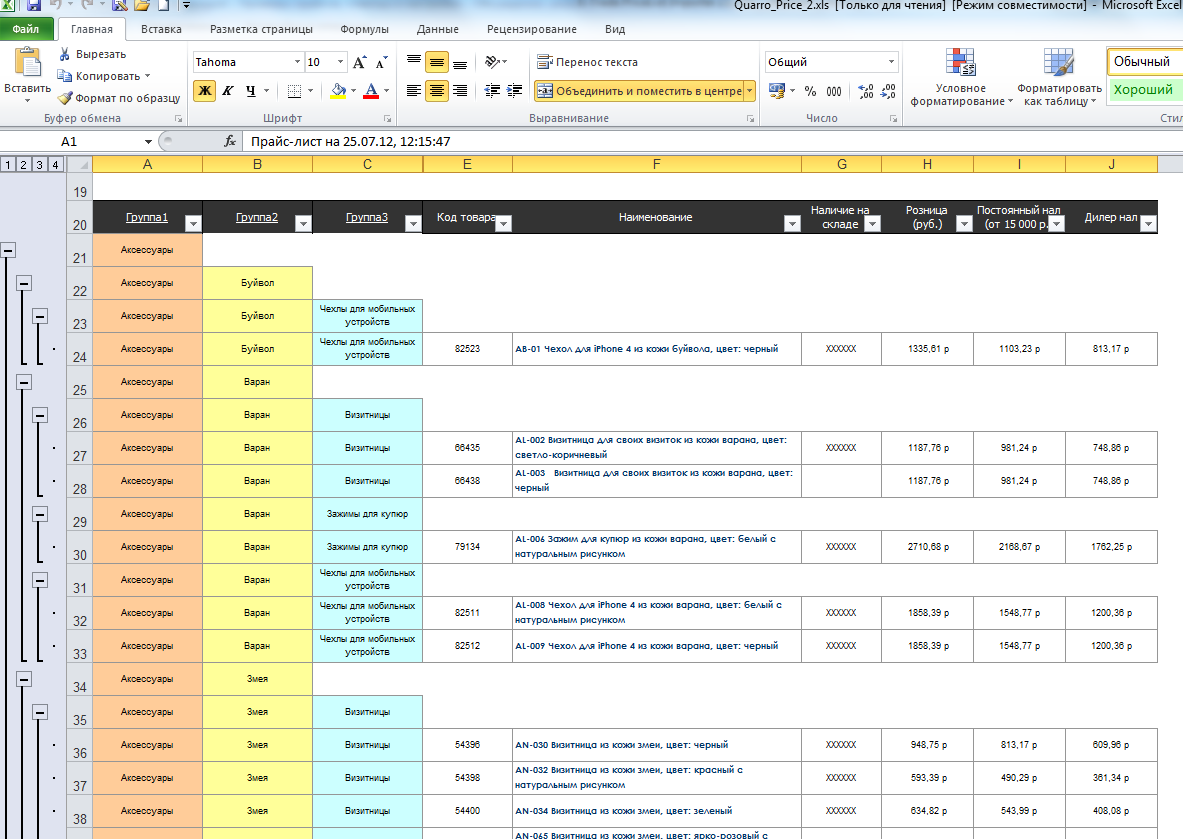Screen dimensions: 1183x839
Task: Switch to the Данные tab
Action: [438, 29]
